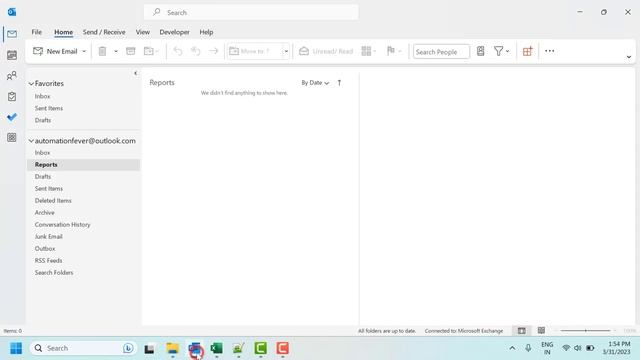The height and width of the screenshot is (360, 640).
Task: Click the Windows taskbar Search box
Action: tap(82, 348)
